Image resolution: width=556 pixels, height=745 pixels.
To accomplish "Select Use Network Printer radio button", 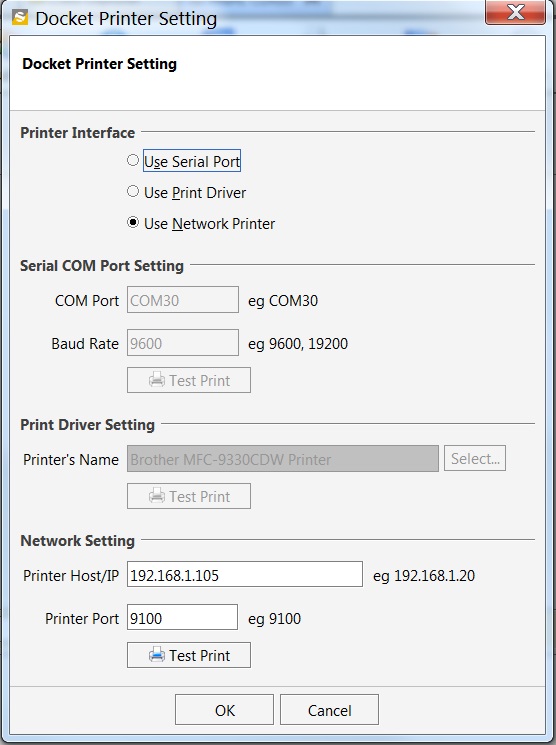I will tap(133, 222).
